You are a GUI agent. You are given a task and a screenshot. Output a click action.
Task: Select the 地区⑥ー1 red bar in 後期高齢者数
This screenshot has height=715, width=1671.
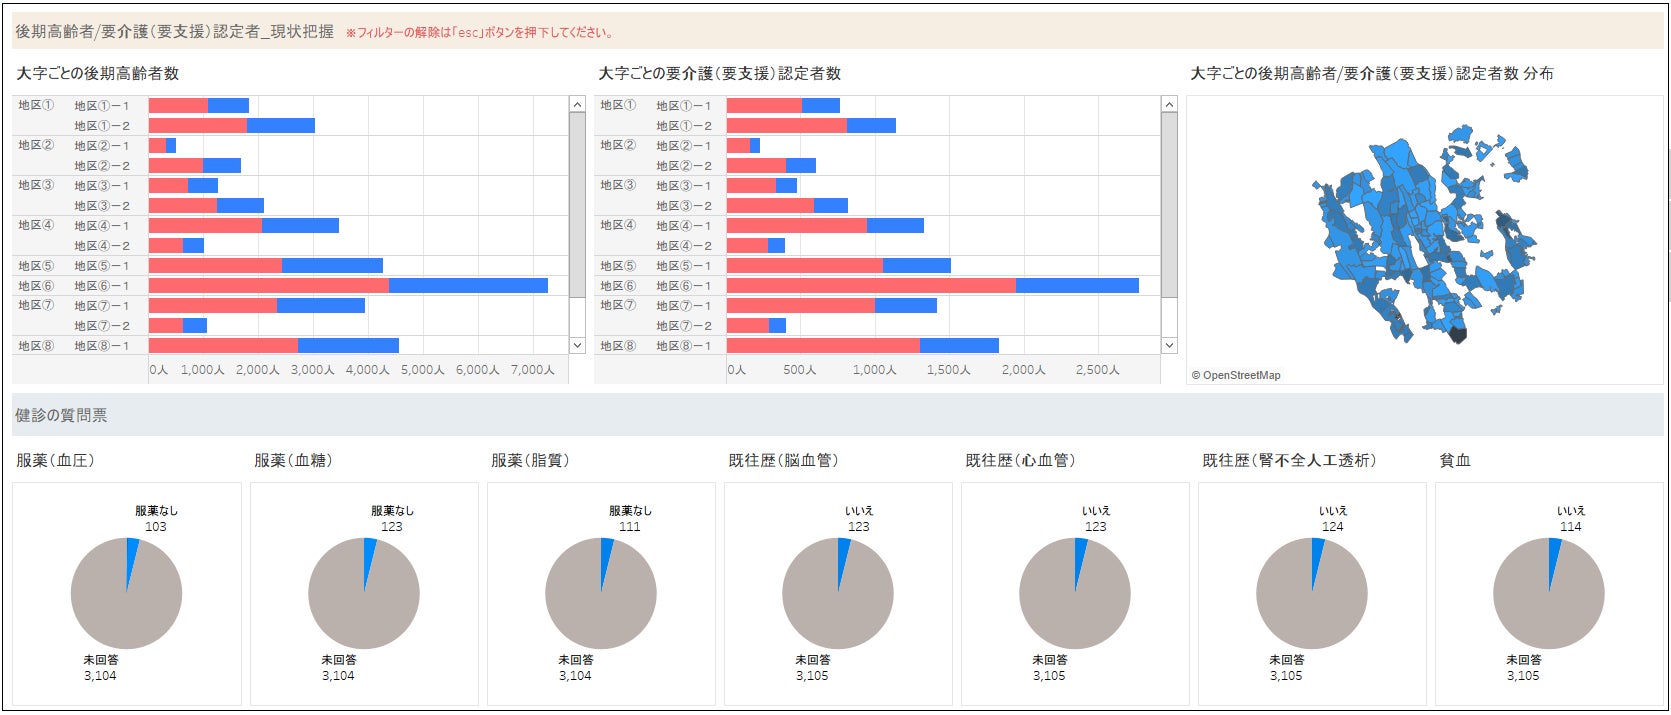[x=269, y=285]
